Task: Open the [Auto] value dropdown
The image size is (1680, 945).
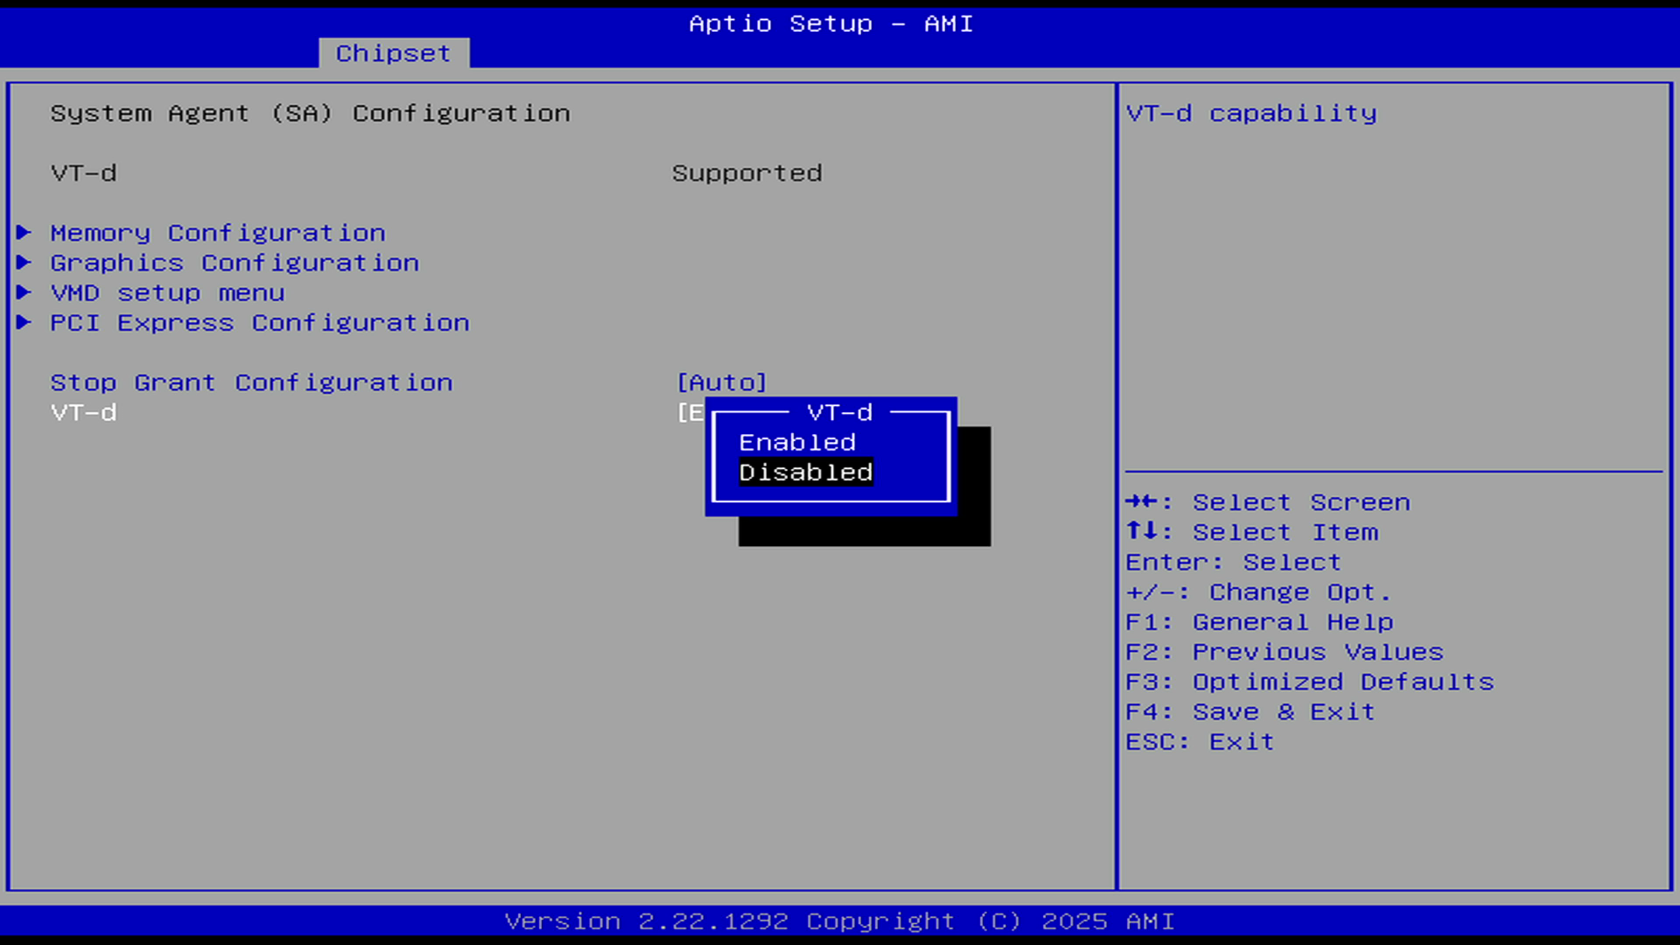Action: (722, 383)
